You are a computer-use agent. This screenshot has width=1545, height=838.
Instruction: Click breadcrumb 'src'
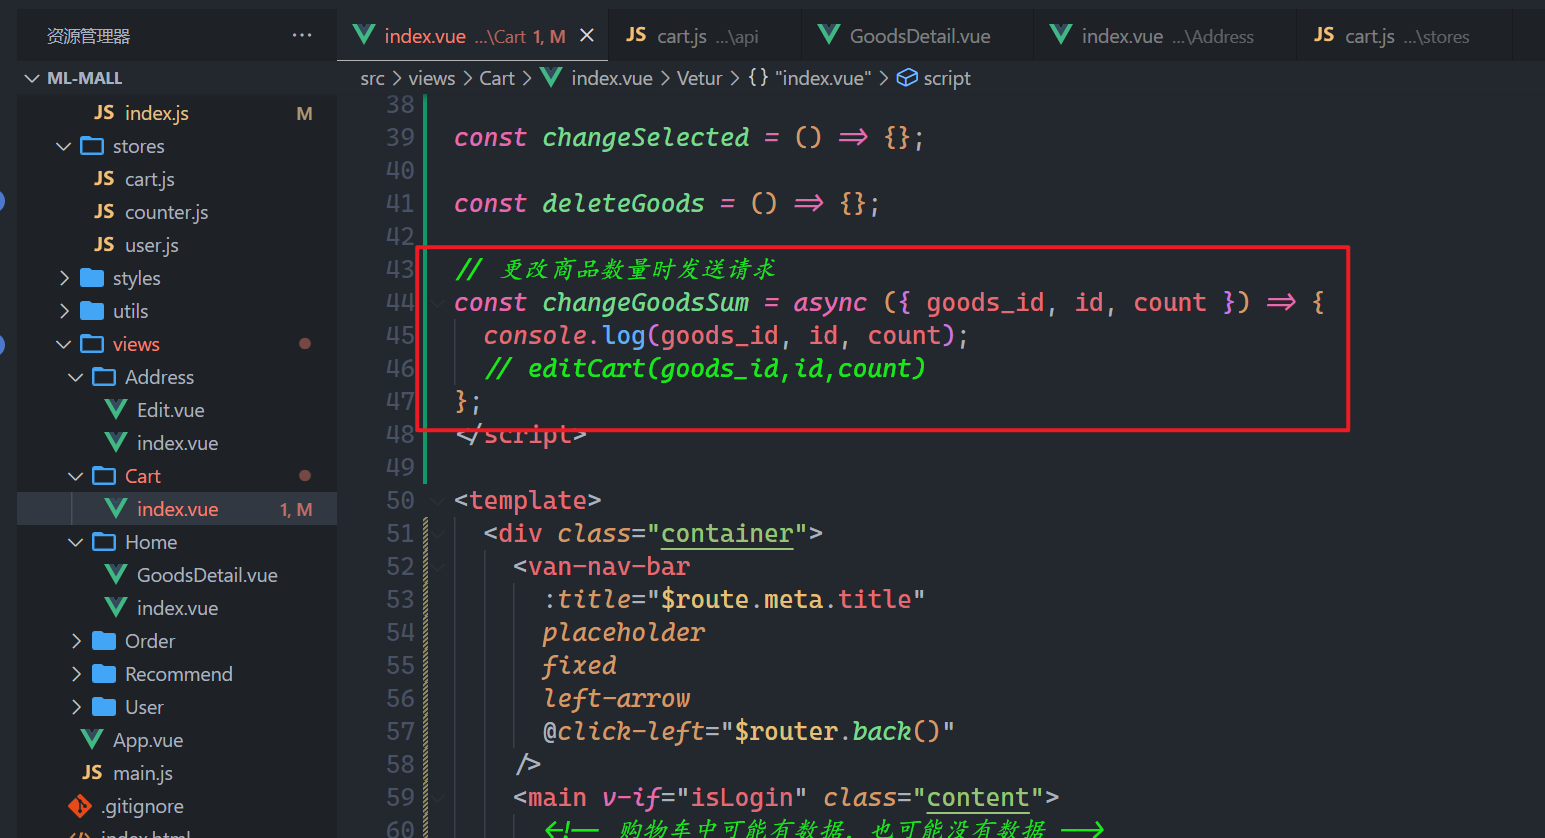point(372,78)
